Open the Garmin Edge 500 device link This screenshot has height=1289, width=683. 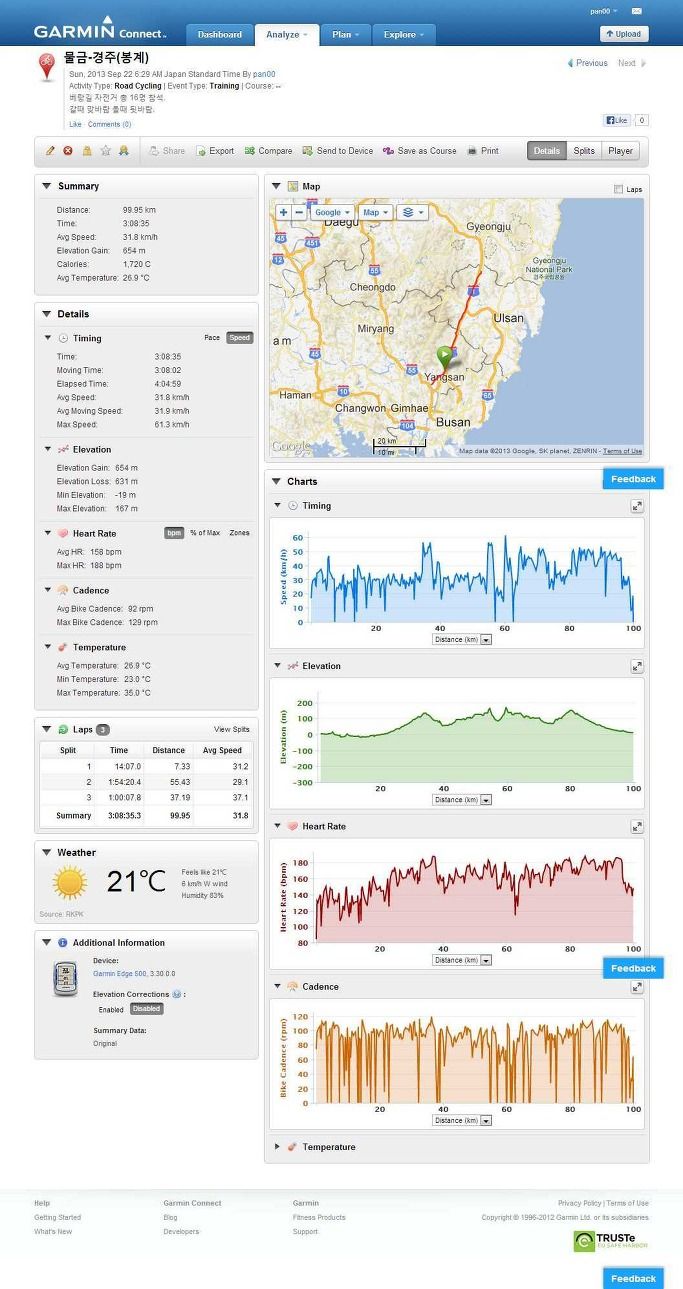[120, 972]
